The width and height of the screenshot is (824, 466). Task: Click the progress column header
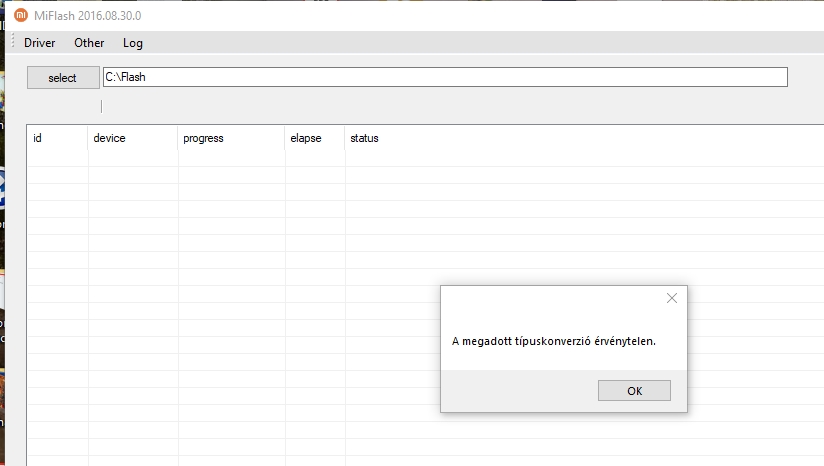pyautogui.click(x=231, y=138)
